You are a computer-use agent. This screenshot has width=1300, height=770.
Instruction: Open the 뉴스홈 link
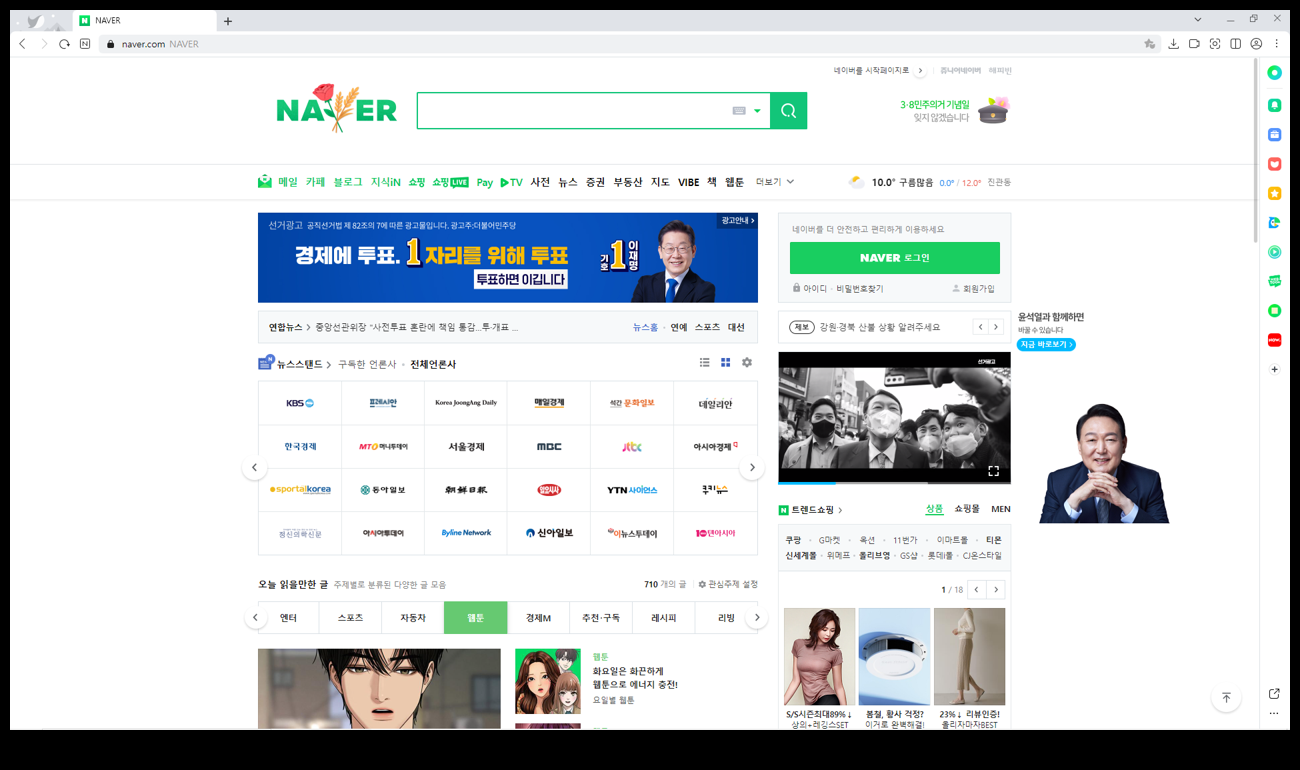[646, 327]
